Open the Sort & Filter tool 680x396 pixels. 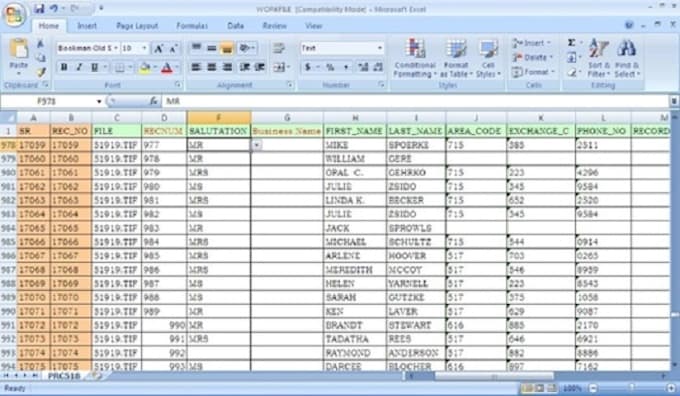coord(599,59)
